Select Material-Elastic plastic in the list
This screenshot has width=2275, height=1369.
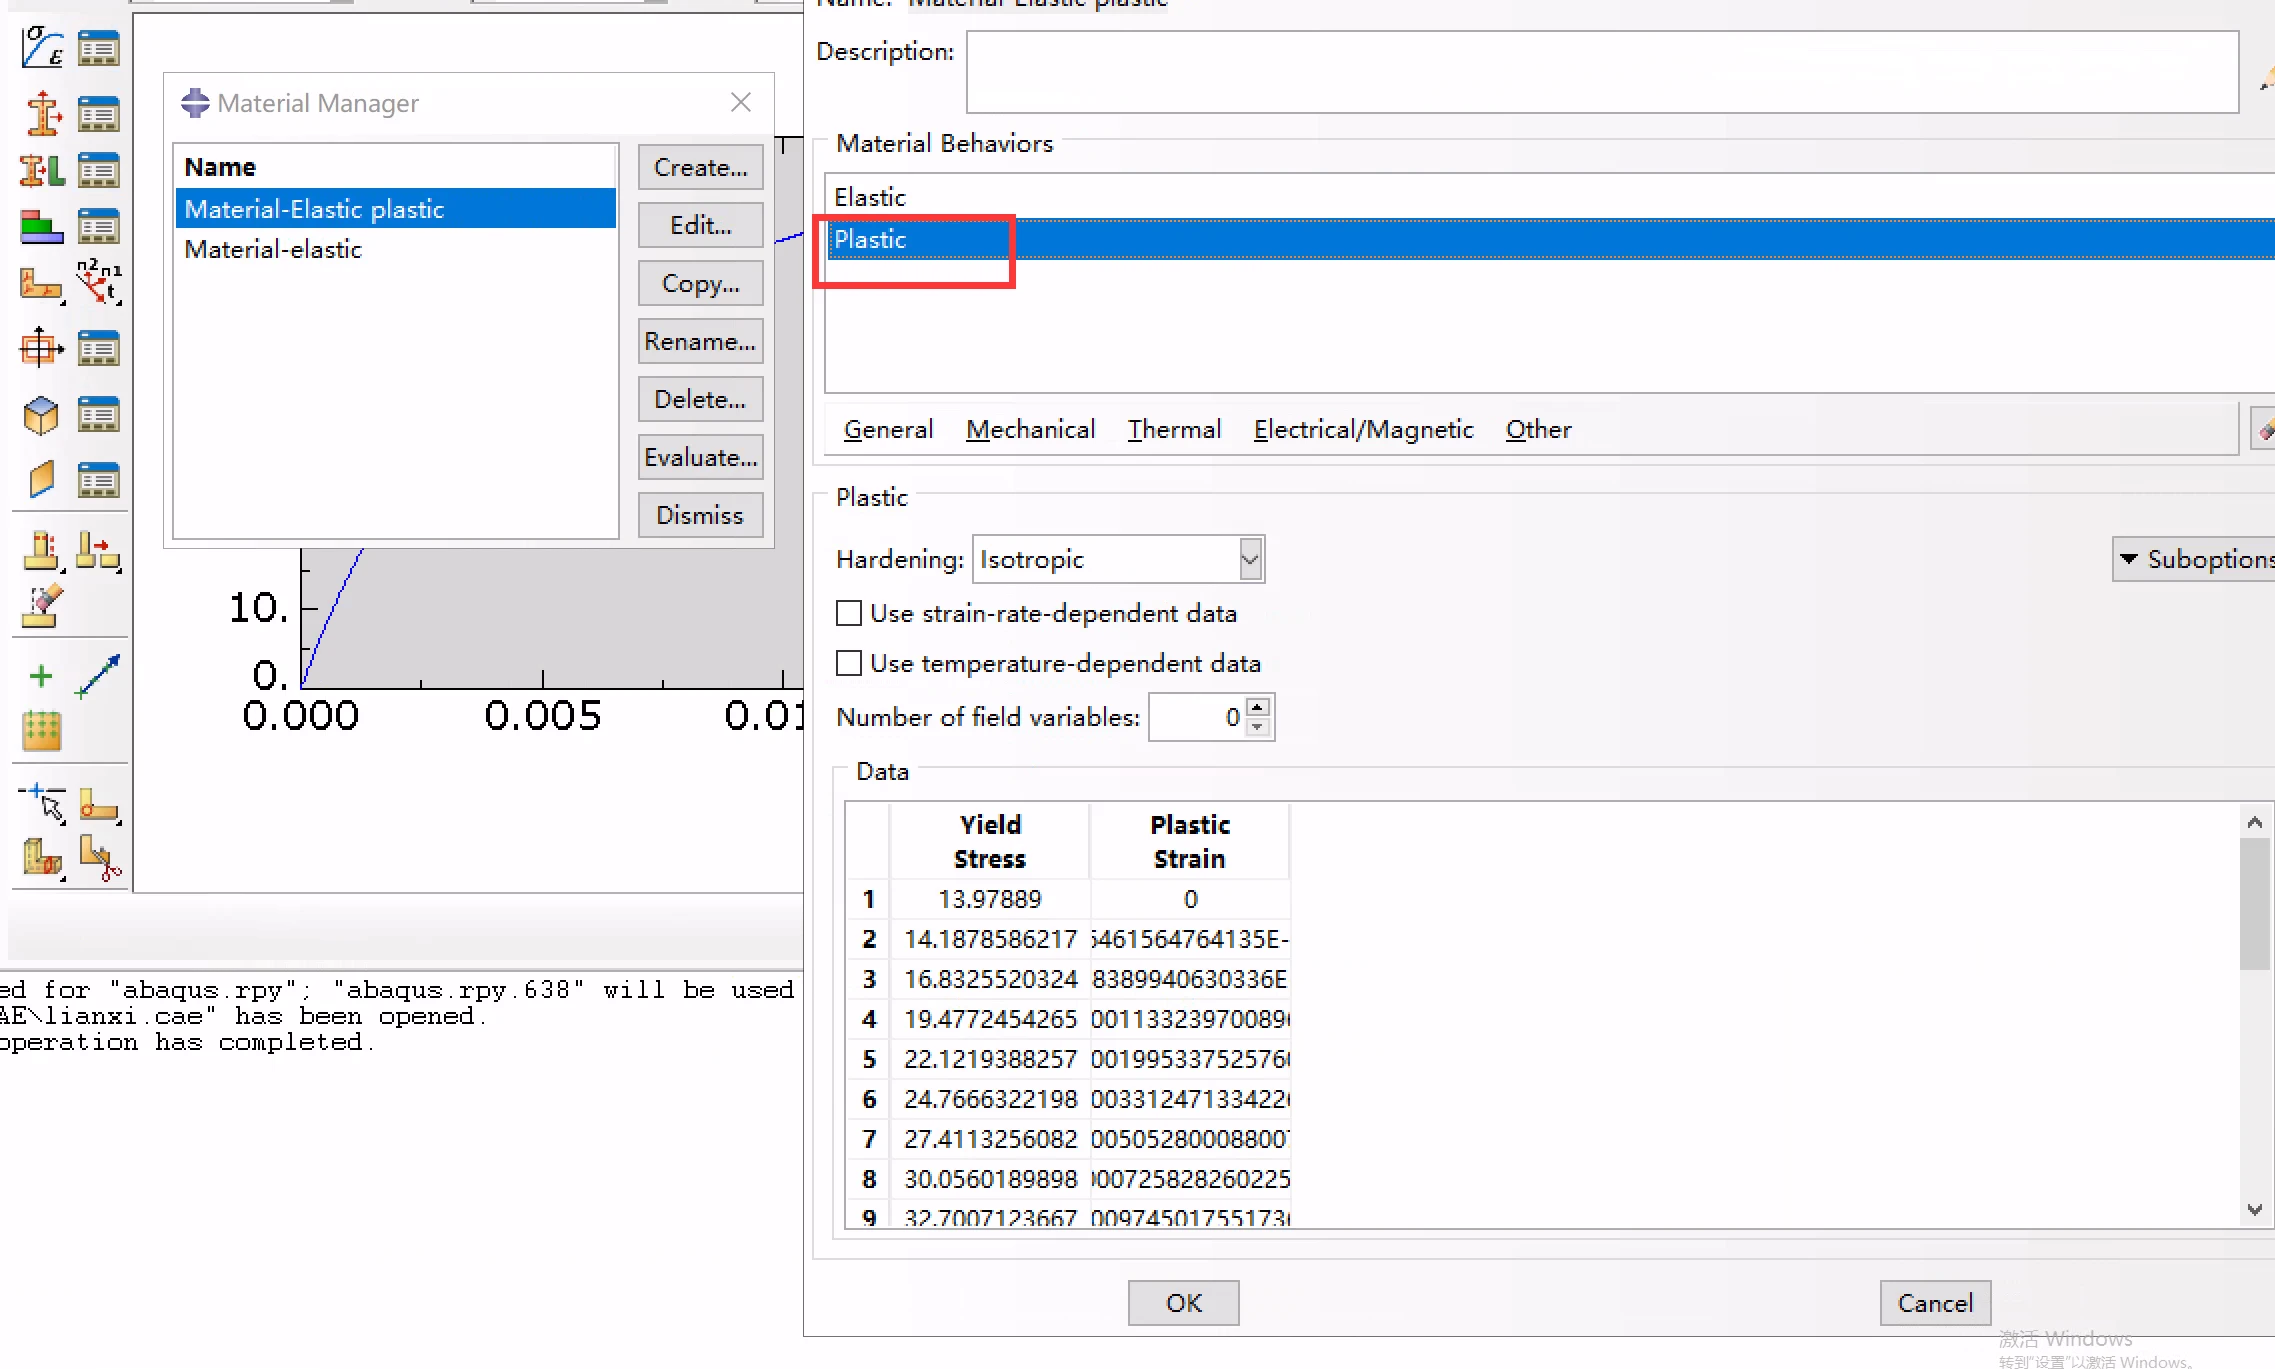pyautogui.click(x=396, y=209)
